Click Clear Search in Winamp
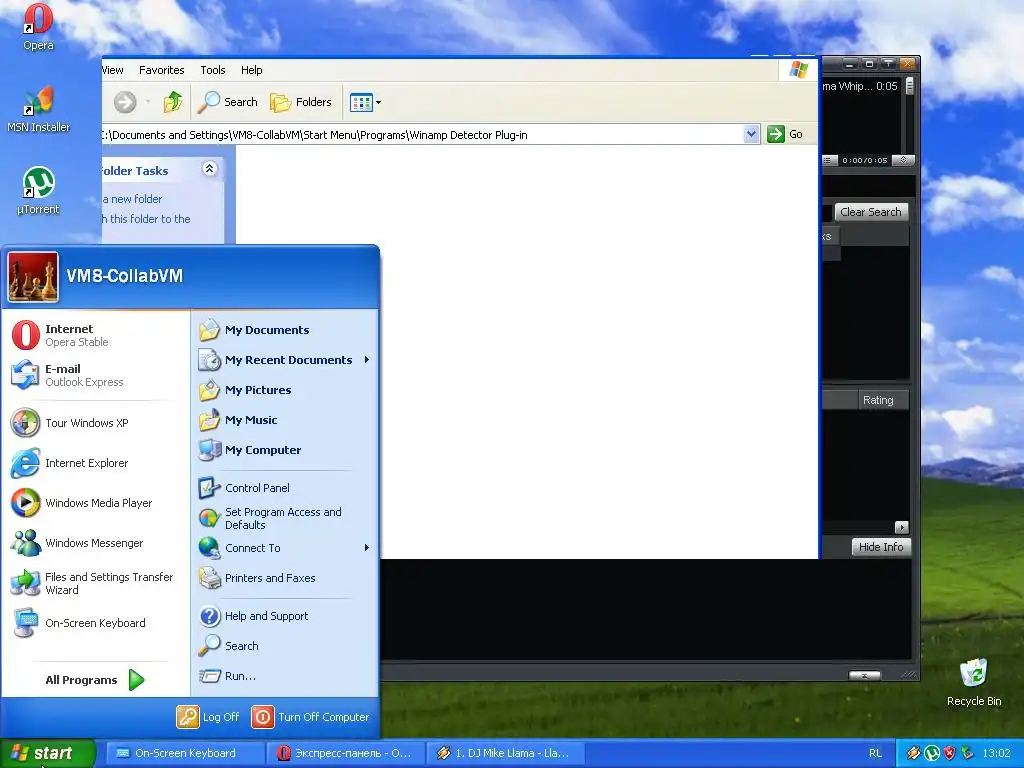Image resolution: width=1024 pixels, height=768 pixels. pos(871,212)
